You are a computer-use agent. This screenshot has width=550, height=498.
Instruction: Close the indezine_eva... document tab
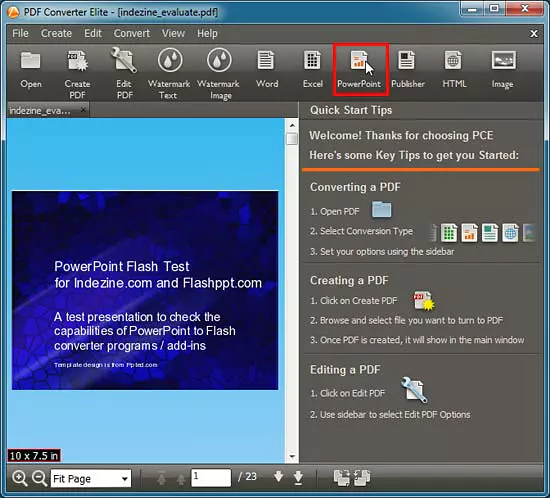click(x=83, y=110)
